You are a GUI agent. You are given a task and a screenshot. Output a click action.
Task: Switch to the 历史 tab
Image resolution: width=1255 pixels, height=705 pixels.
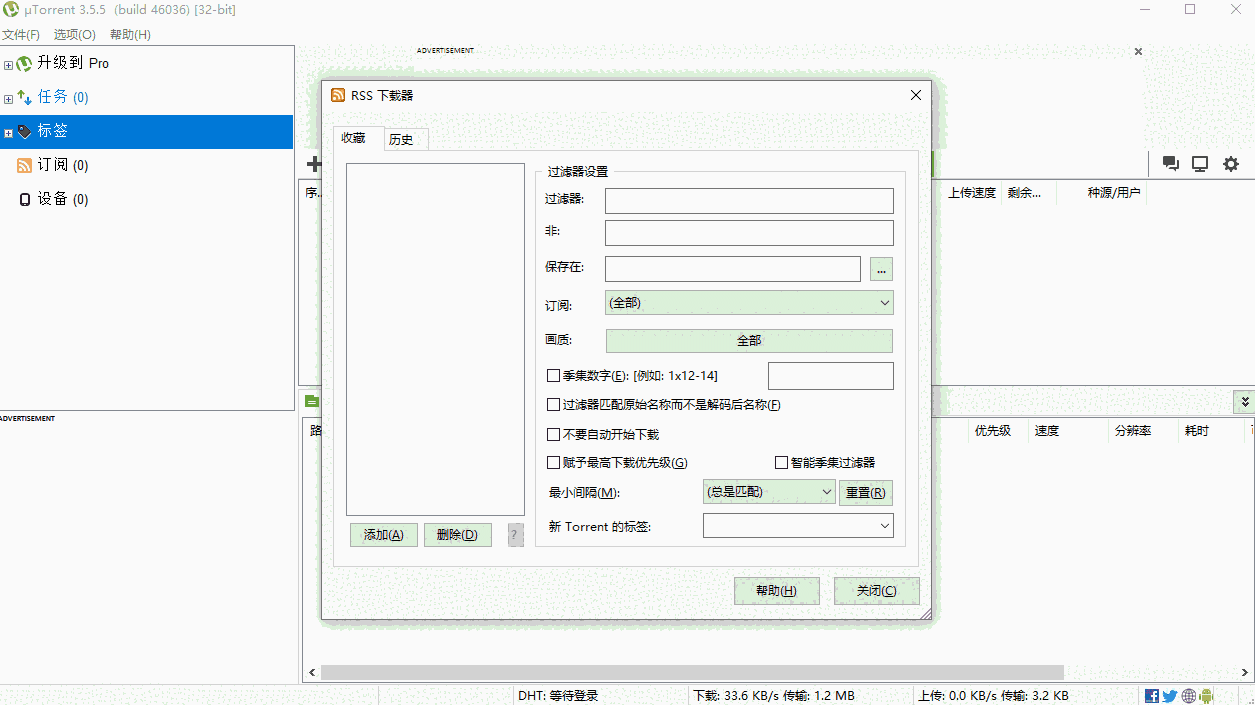[404, 139]
